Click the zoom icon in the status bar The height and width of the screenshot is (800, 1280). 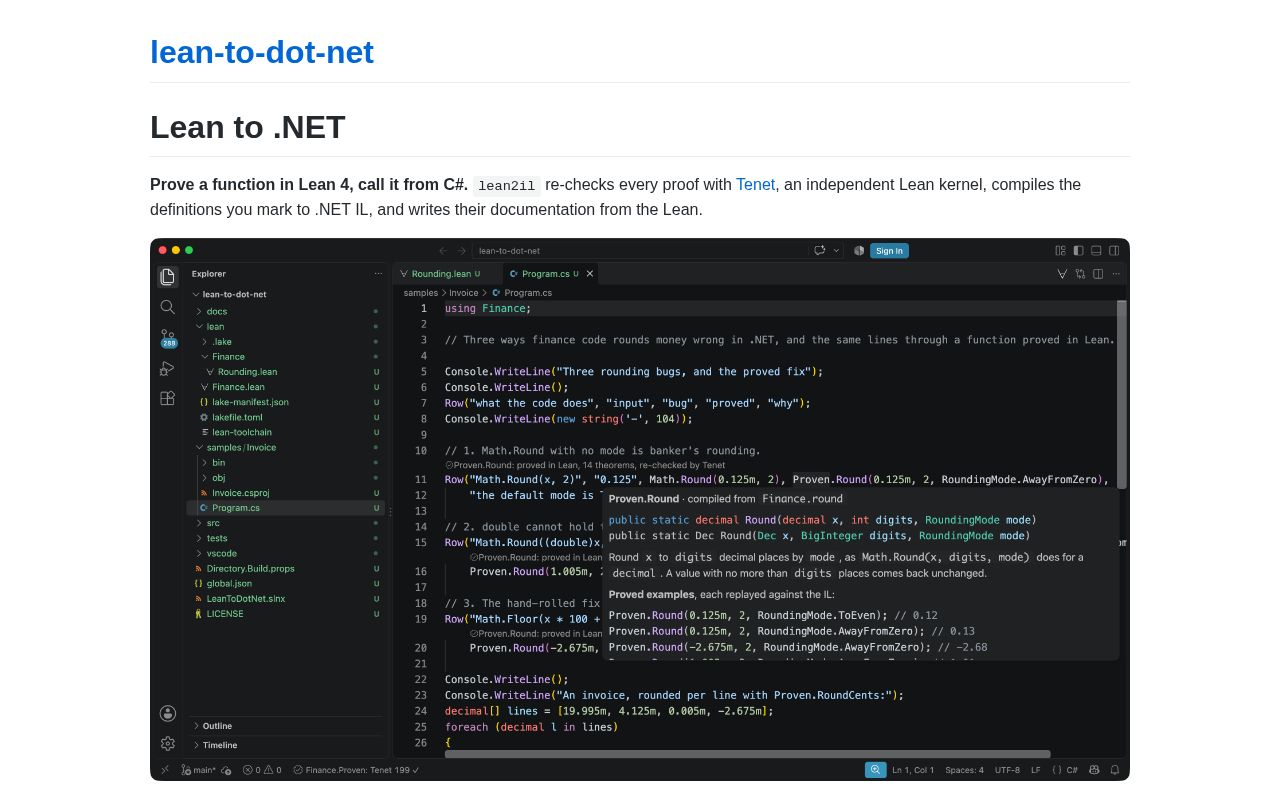point(876,770)
